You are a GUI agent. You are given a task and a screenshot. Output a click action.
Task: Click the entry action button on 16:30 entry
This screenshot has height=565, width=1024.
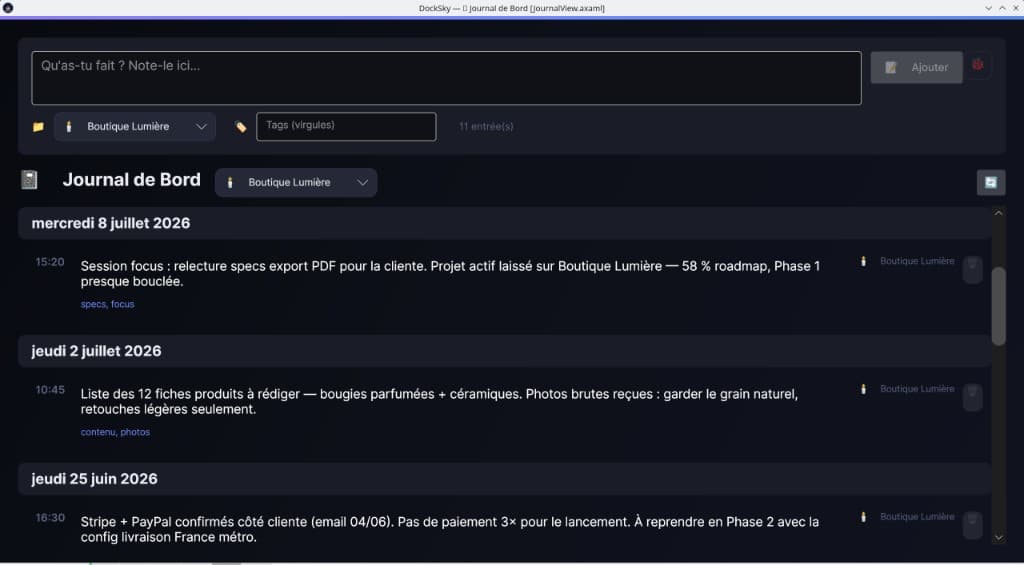972,525
